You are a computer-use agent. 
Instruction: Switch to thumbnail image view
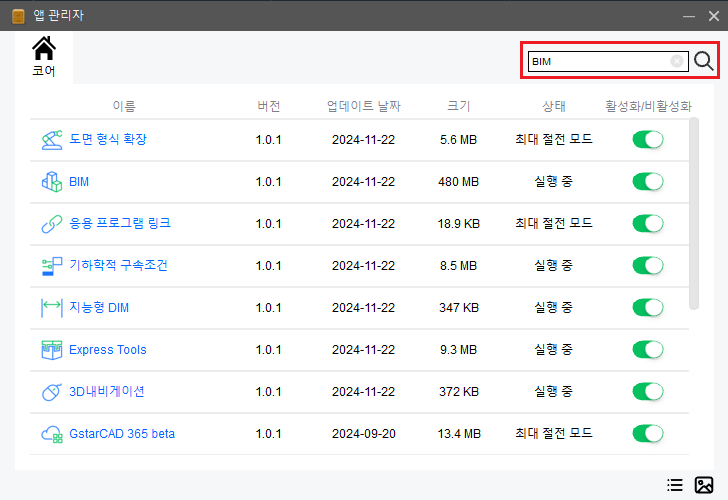[x=704, y=485]
